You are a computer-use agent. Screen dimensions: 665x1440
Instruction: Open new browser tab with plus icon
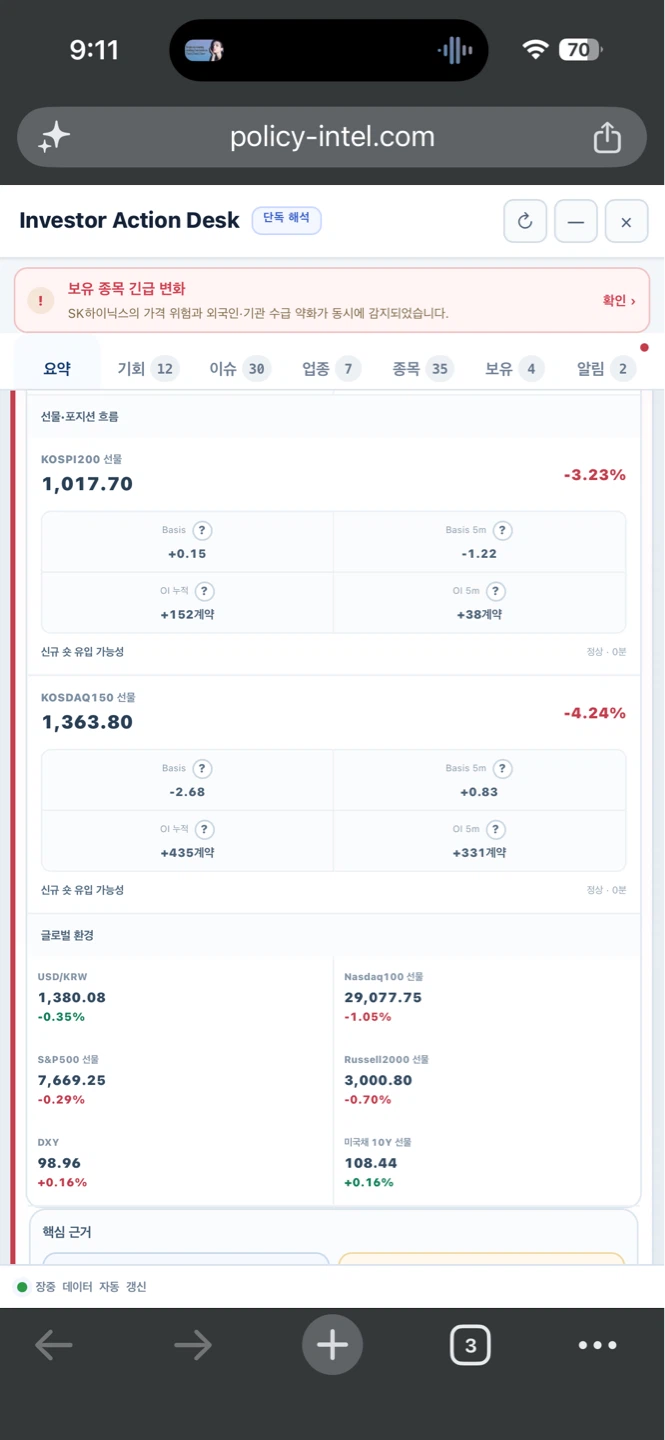332,1345
